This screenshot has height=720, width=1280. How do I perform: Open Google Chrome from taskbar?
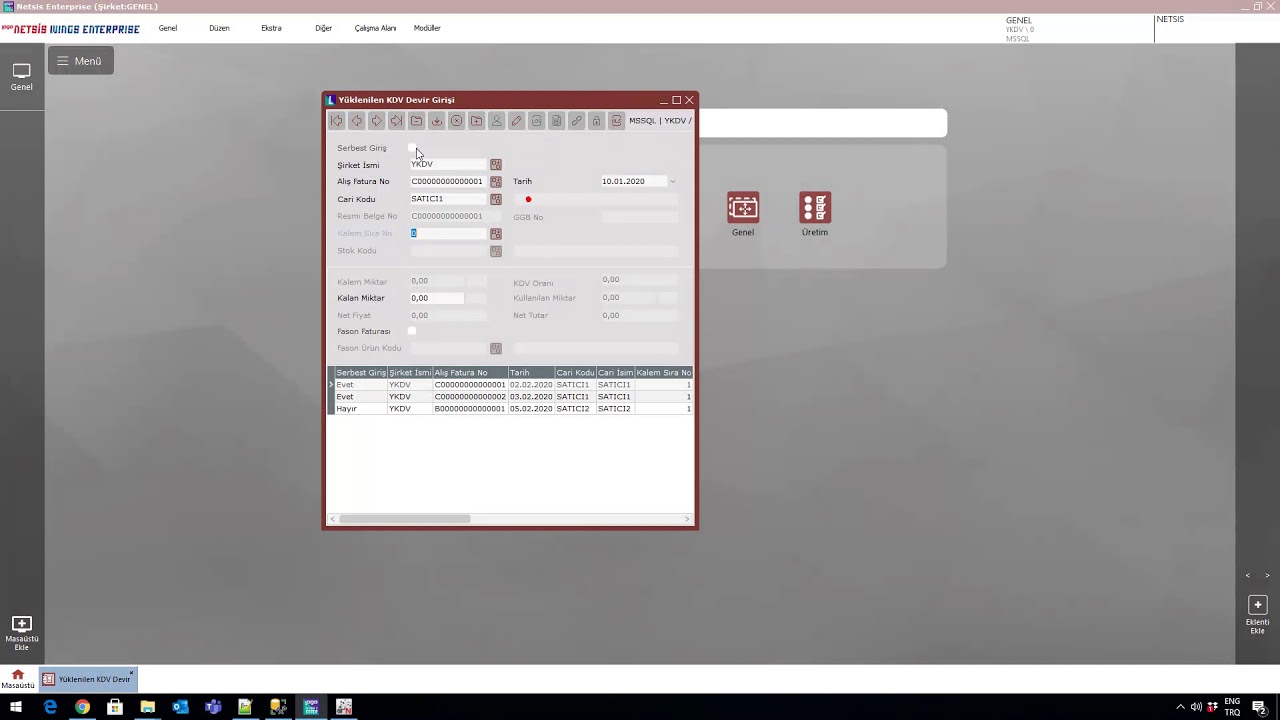(x=82, y=707)
